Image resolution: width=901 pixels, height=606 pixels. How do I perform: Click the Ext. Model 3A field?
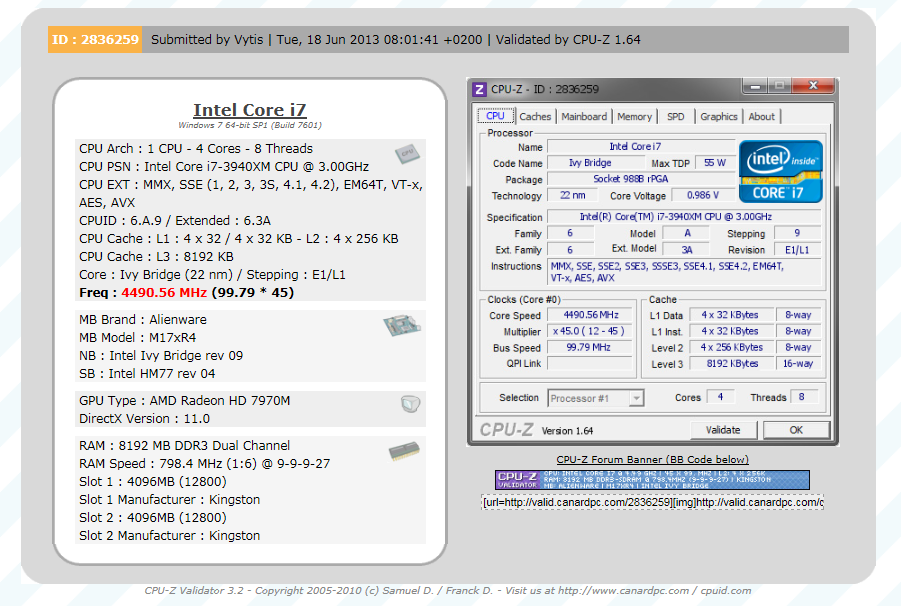pyautogui.click(x=687, y=249)
